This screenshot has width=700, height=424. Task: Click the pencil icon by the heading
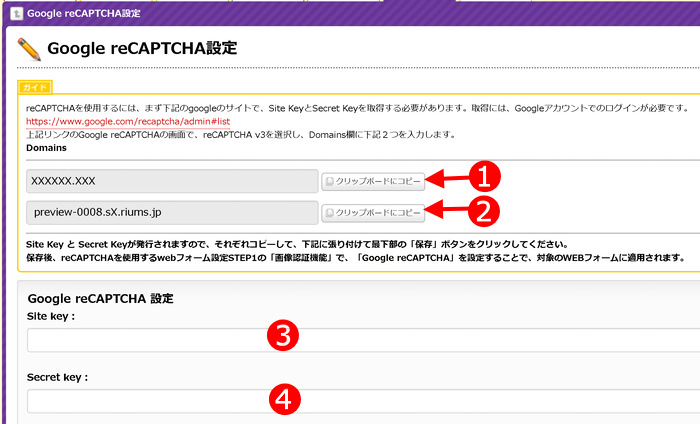click(29, 49)
